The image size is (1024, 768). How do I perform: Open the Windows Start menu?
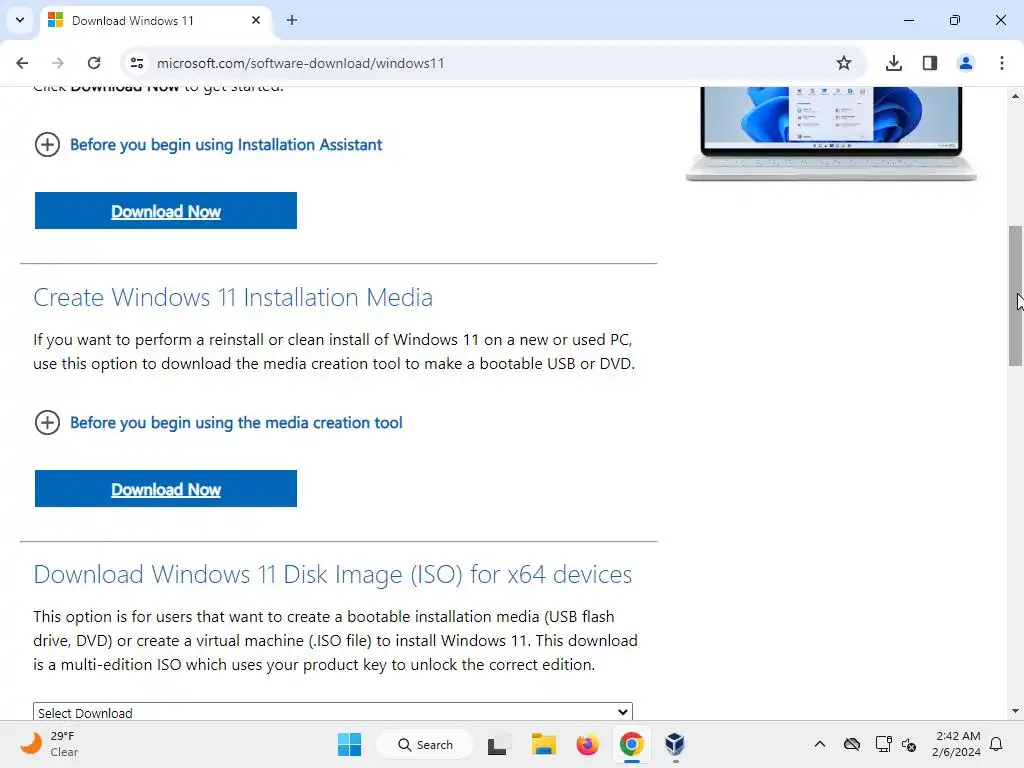coord(349,744)
